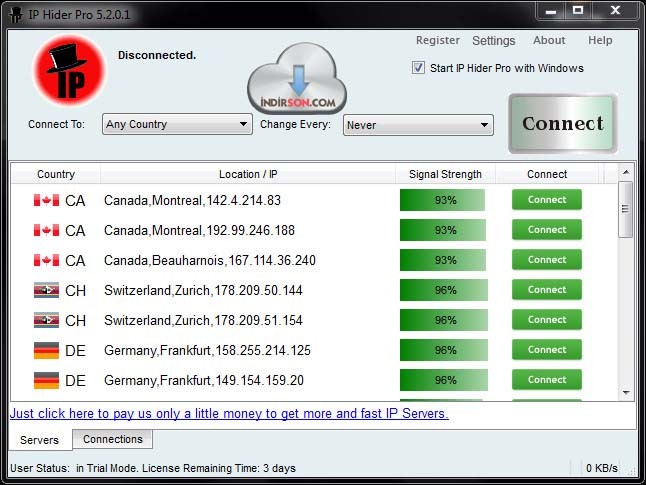Open the Help menu

pos(600,40)
